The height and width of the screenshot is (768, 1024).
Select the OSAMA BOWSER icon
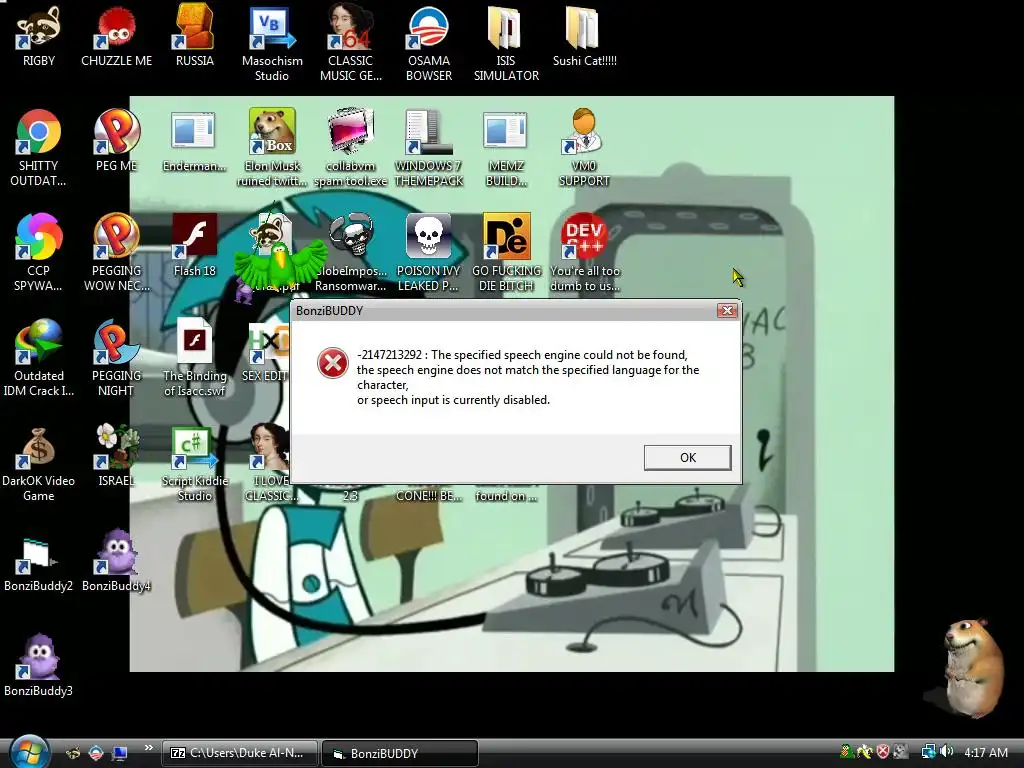428,44
